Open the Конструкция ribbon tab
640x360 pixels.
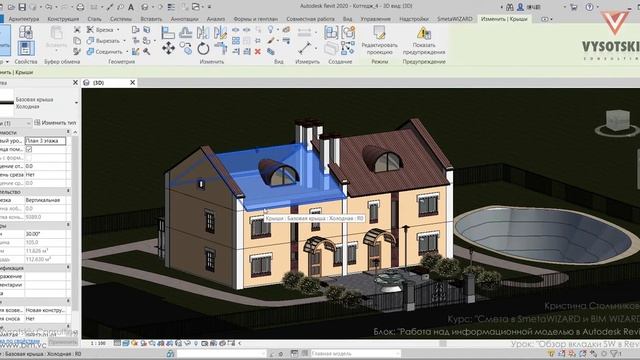(x=63, y=19)
